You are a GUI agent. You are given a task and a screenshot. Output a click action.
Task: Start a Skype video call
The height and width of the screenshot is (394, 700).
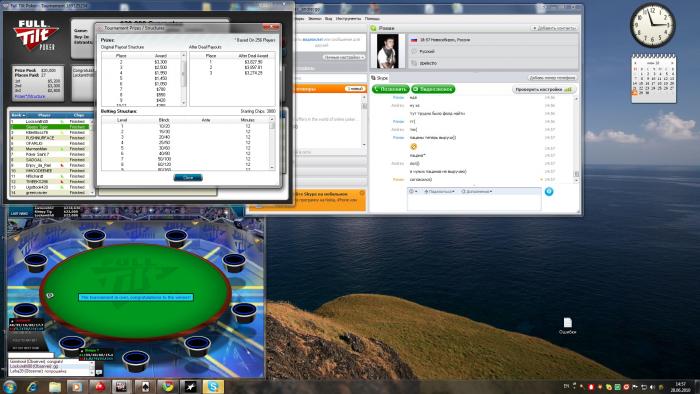433,89
